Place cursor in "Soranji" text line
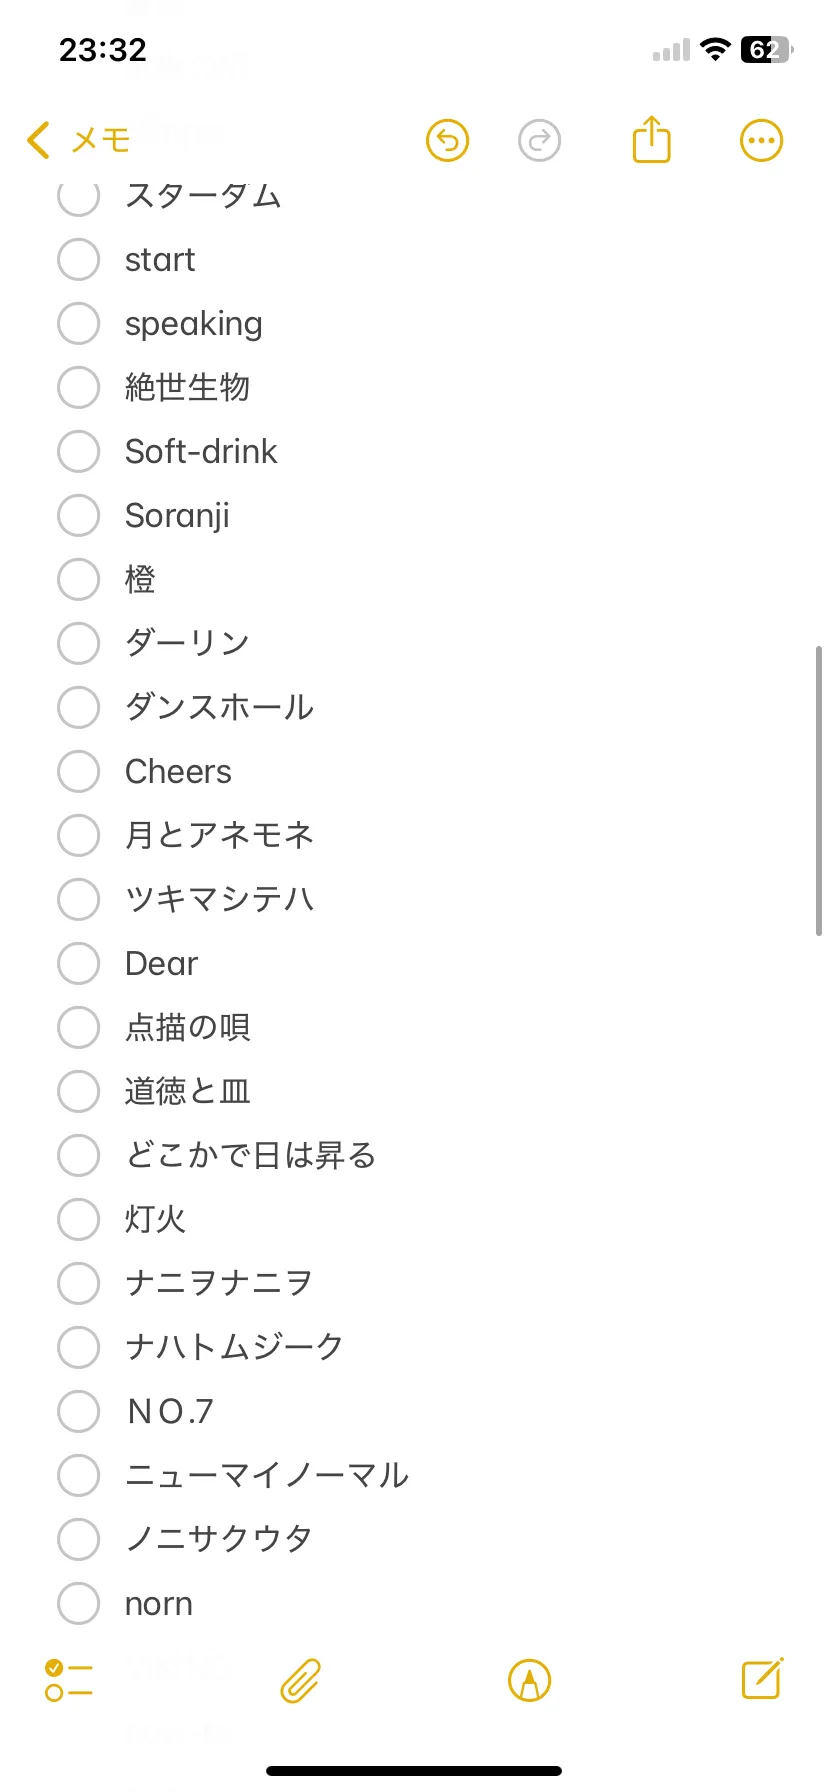 [x=177, y=516]
